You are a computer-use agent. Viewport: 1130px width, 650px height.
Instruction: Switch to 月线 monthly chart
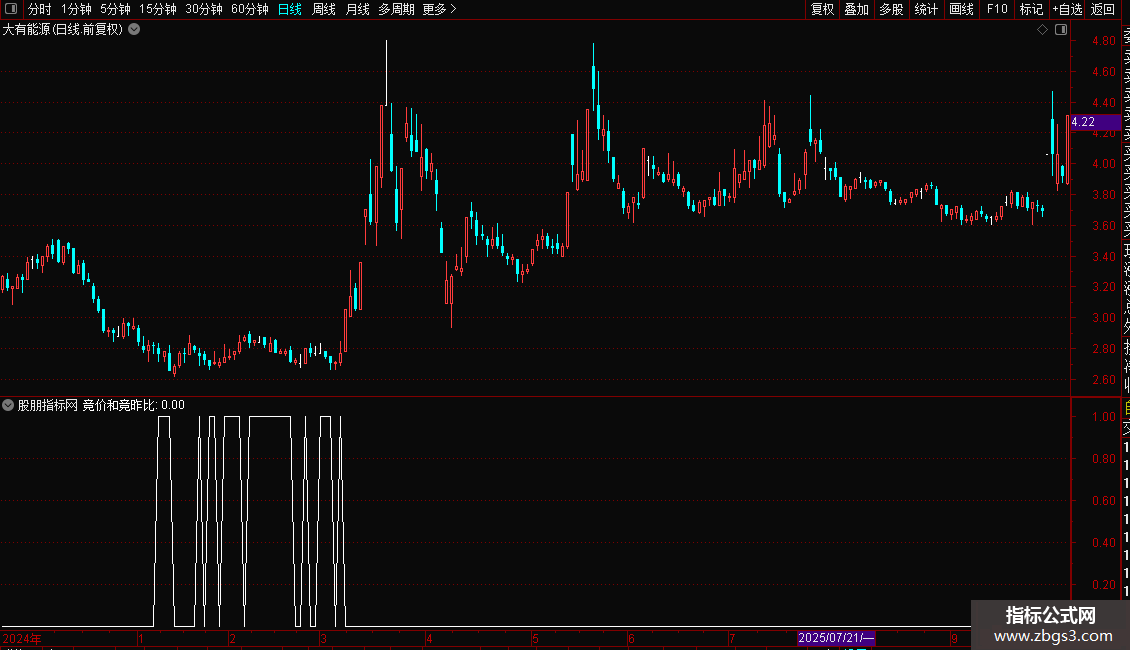coord(357,9)
